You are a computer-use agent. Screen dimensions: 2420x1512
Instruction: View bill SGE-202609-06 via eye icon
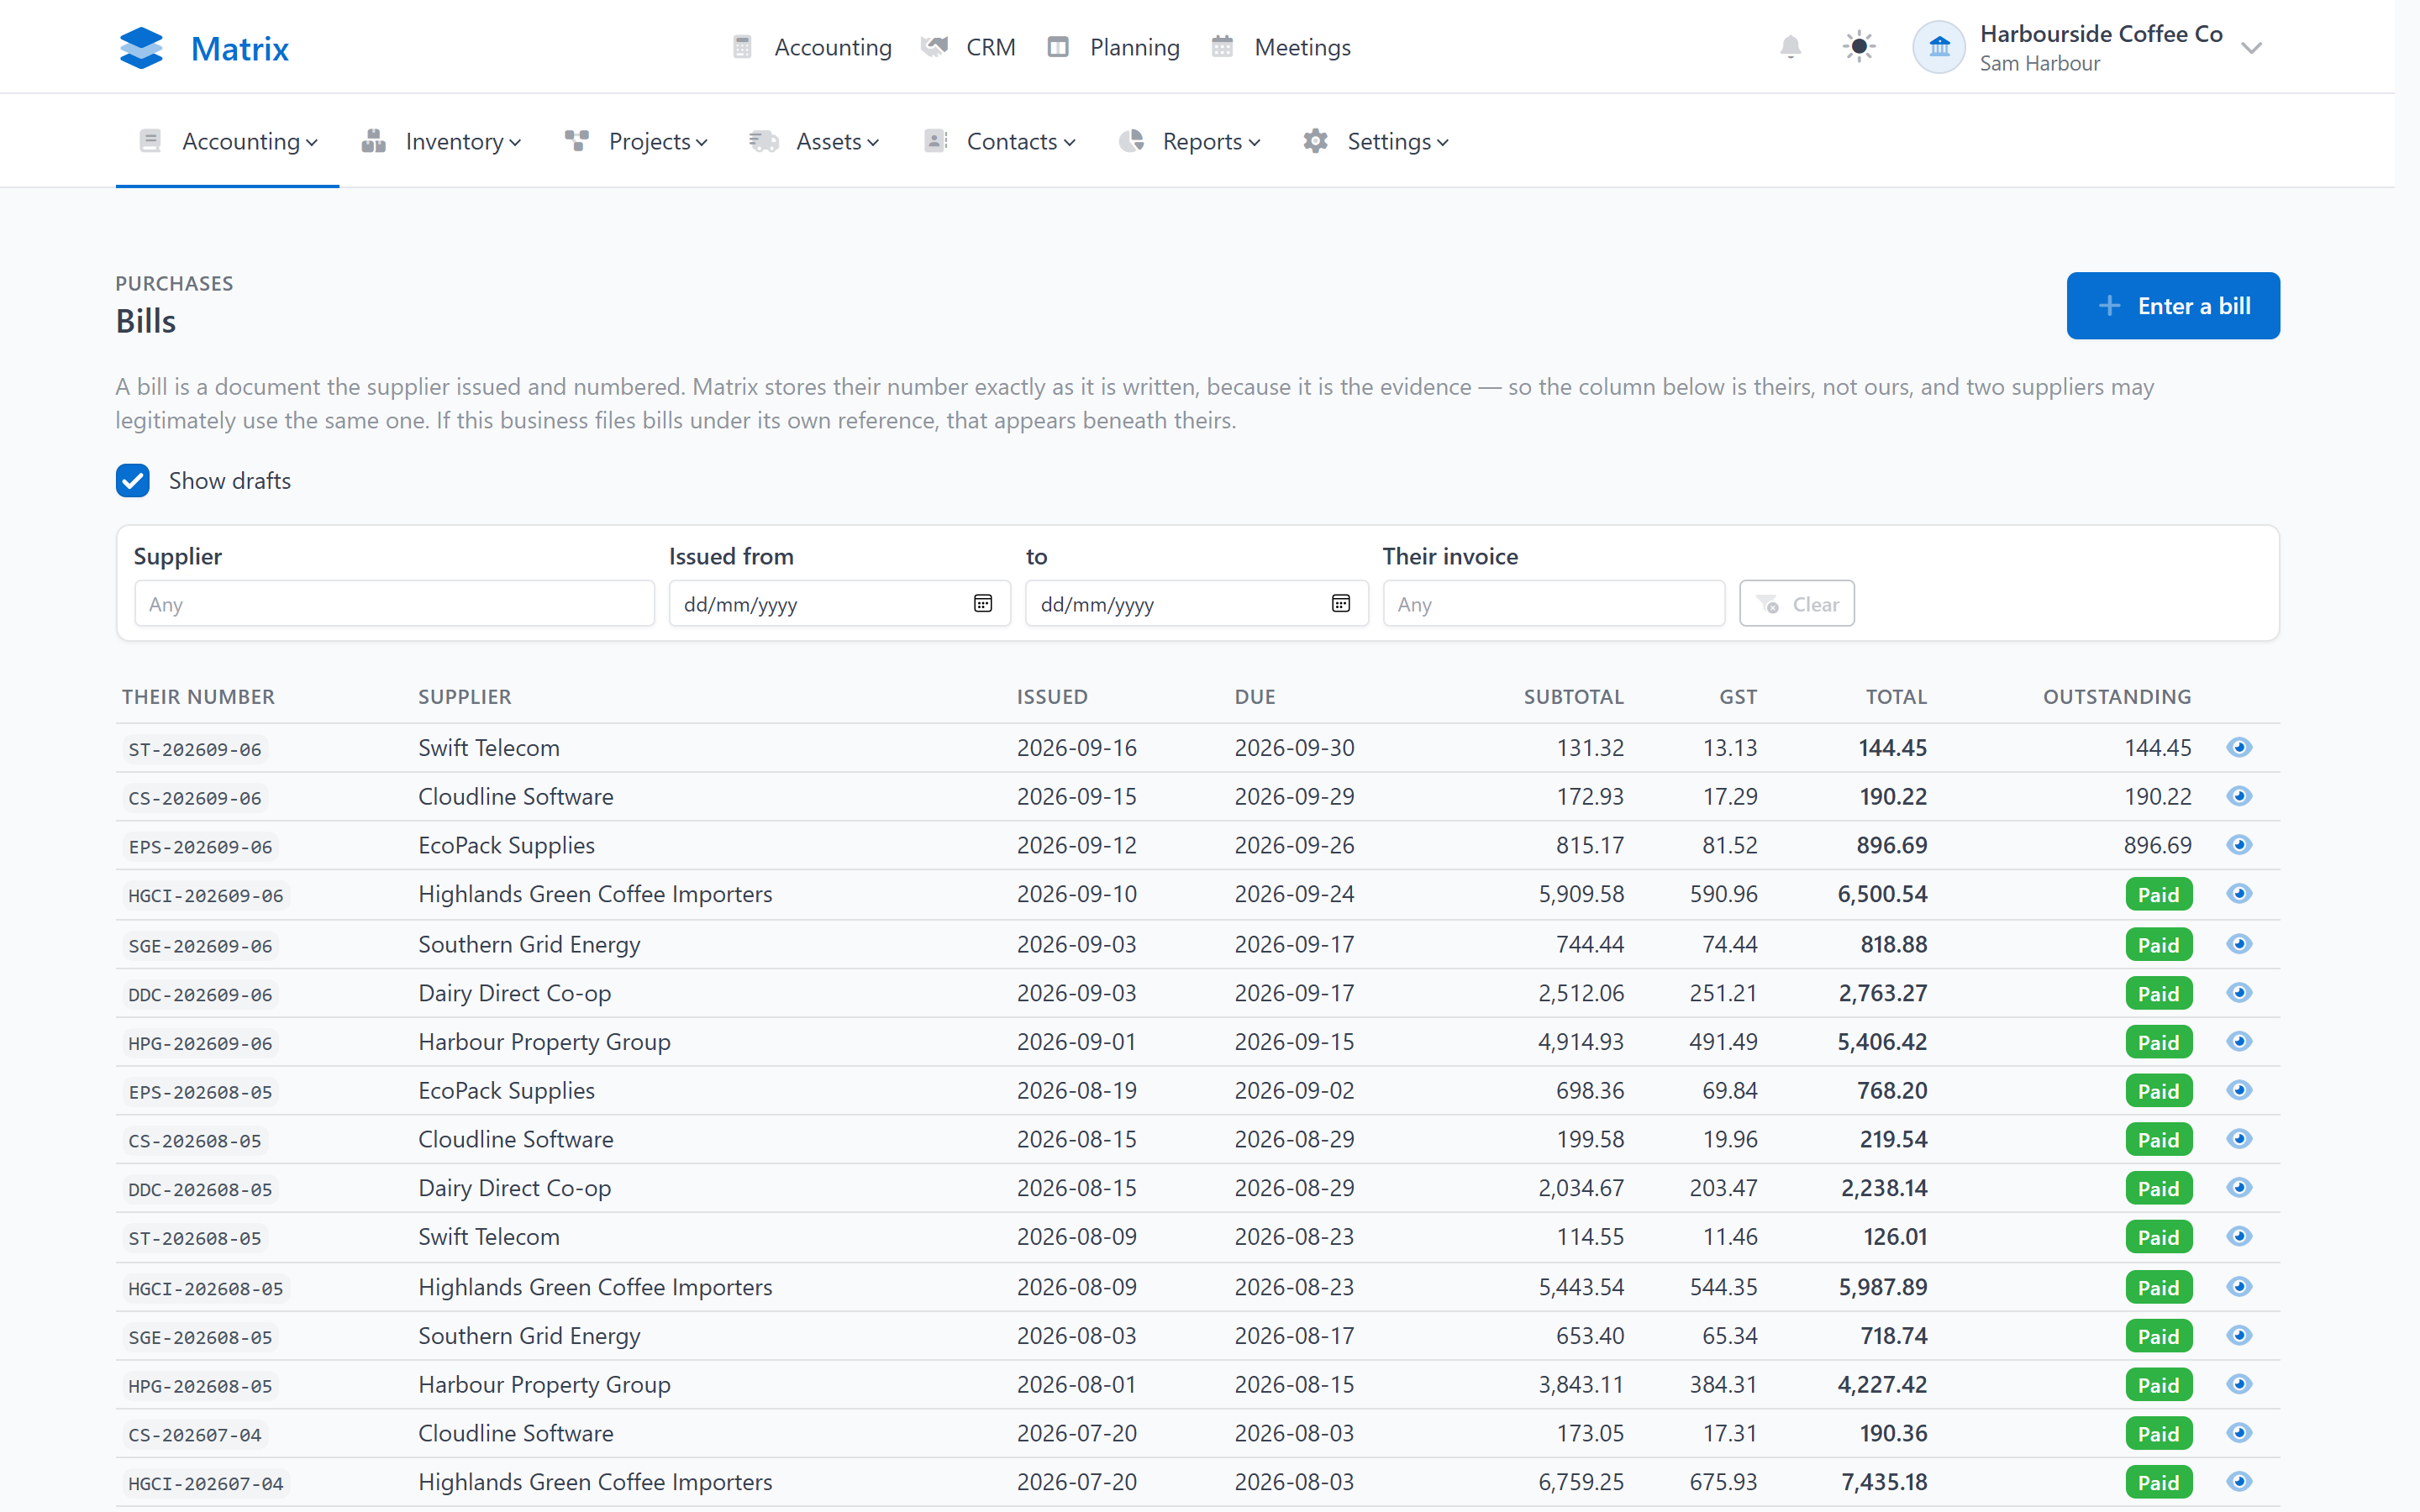2239,944
